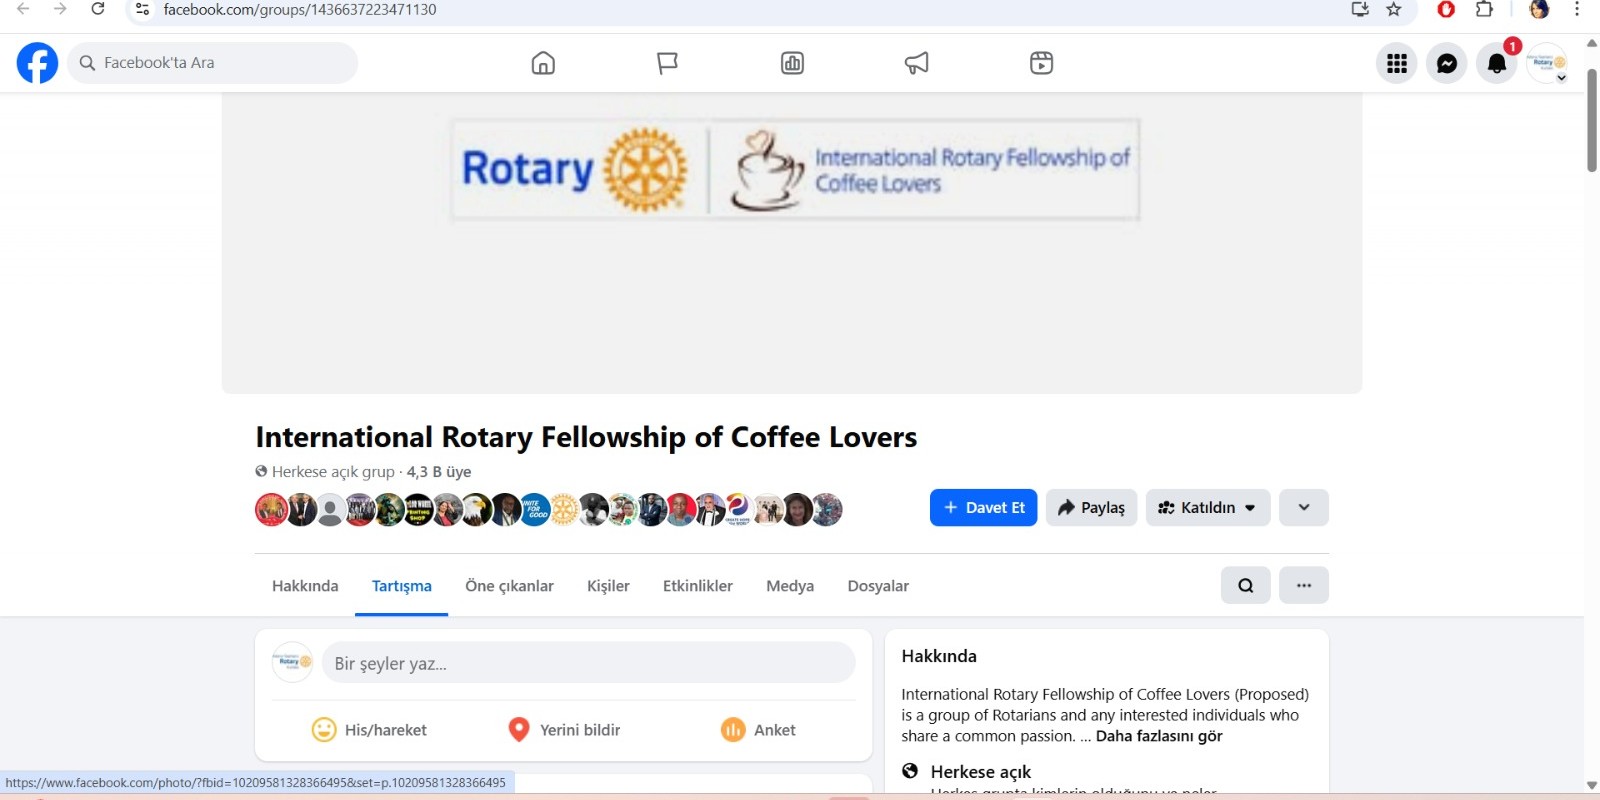Image resolution: width=1600 pixels, height=800 pixels.
Task: Open the browser extensions puzzle icon
Action: (1485, 9)
